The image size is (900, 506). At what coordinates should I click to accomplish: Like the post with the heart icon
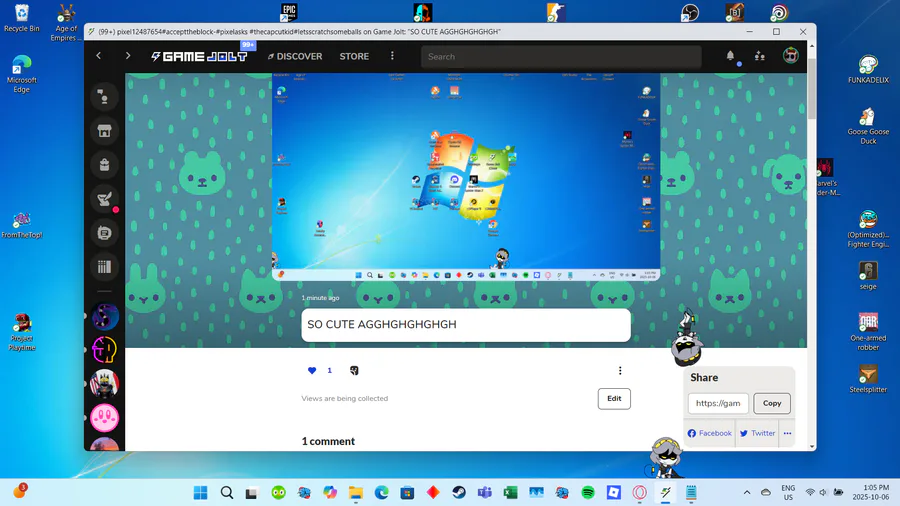[312, 371]
